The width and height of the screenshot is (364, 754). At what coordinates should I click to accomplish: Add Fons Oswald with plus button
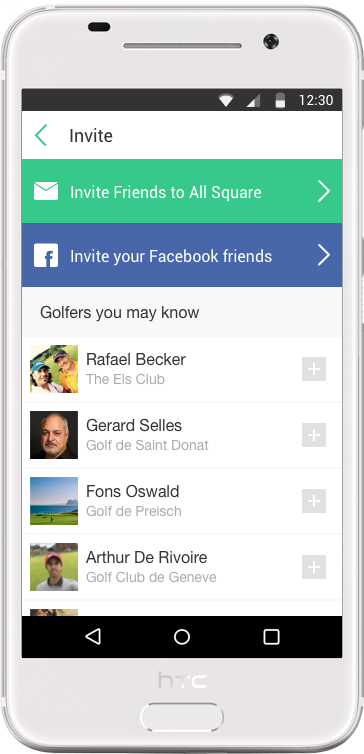click(x=314, y=501)
